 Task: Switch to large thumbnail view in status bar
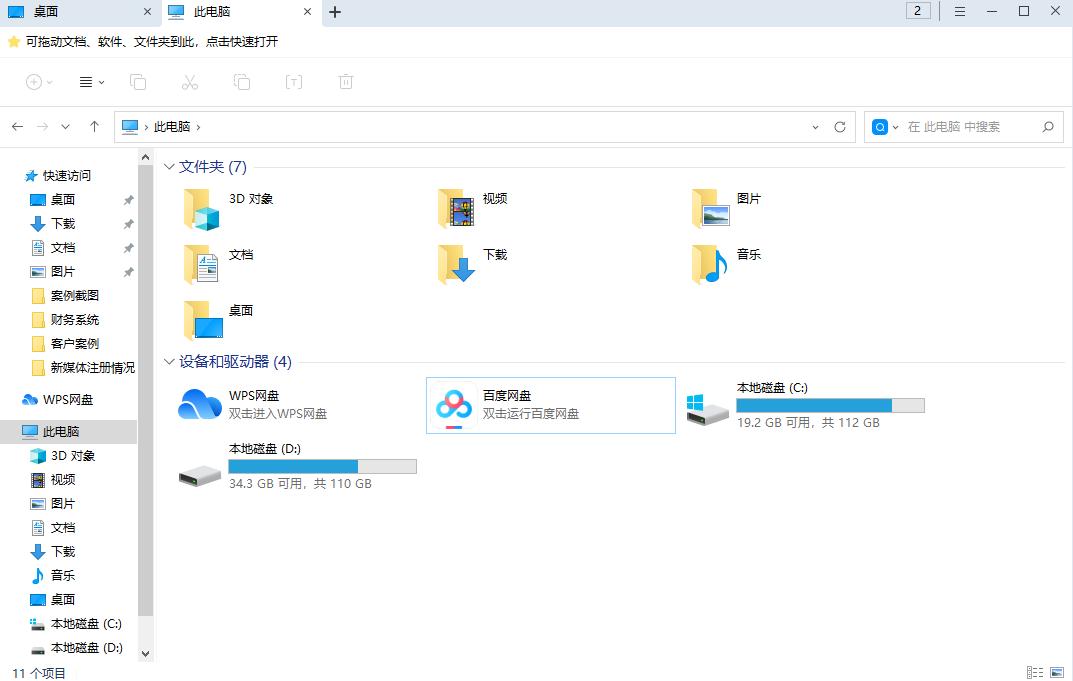tap(1056, 672)
